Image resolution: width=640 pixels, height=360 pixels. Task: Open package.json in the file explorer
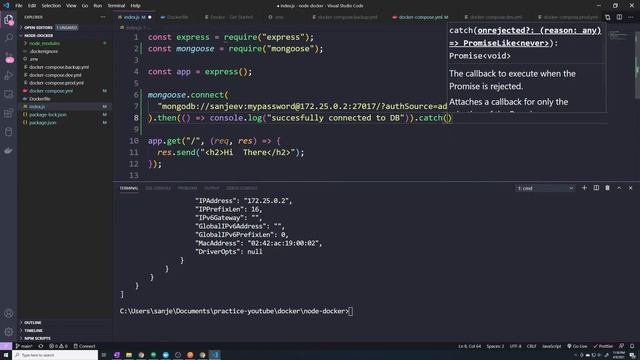click(x=42, y=122)
